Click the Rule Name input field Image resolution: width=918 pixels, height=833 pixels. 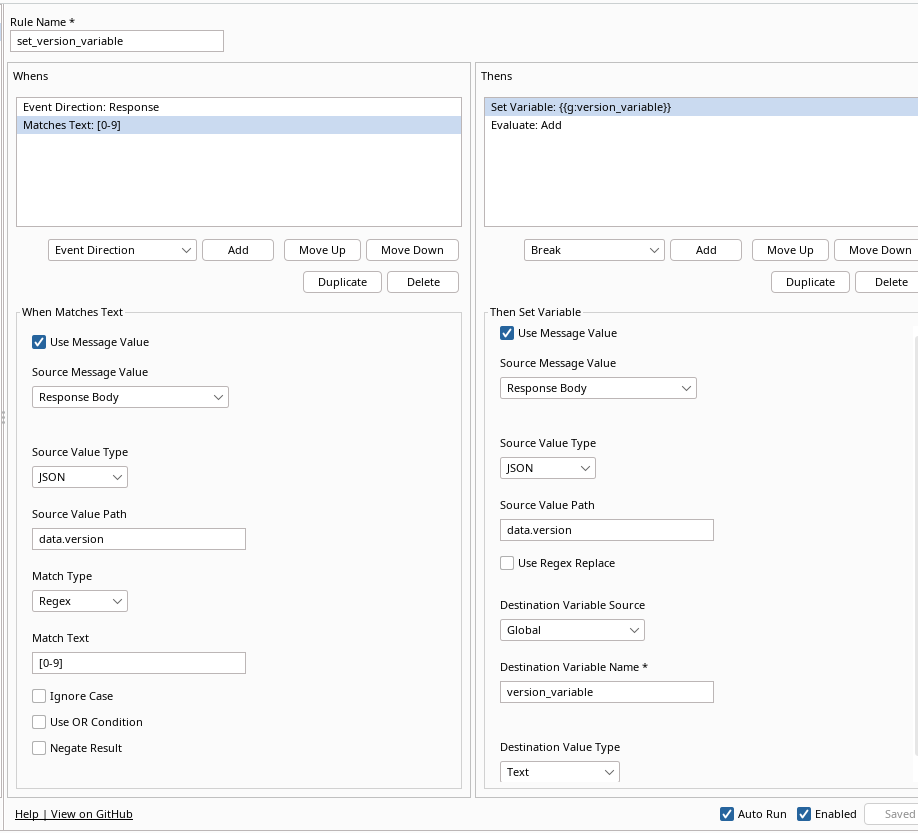(116, 41)
